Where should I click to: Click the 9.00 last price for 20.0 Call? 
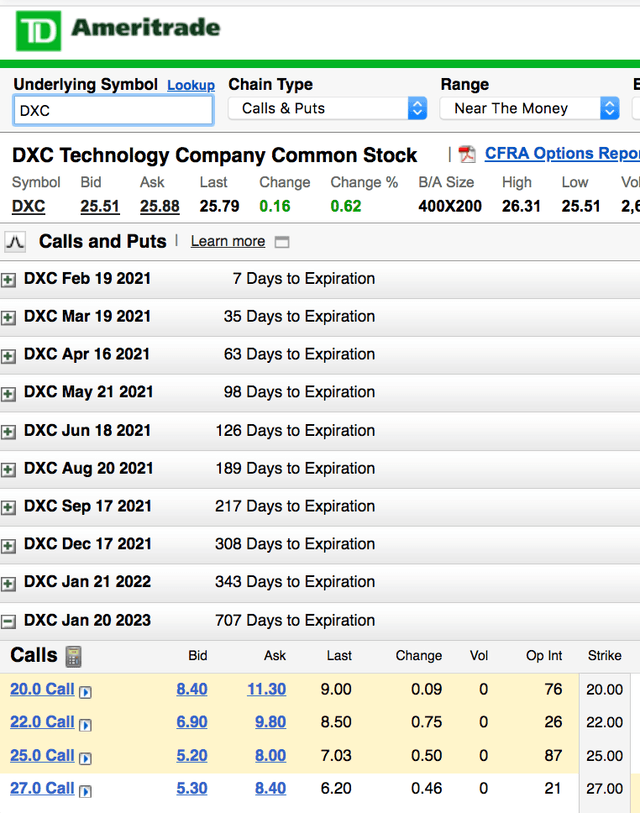point(336,689)
